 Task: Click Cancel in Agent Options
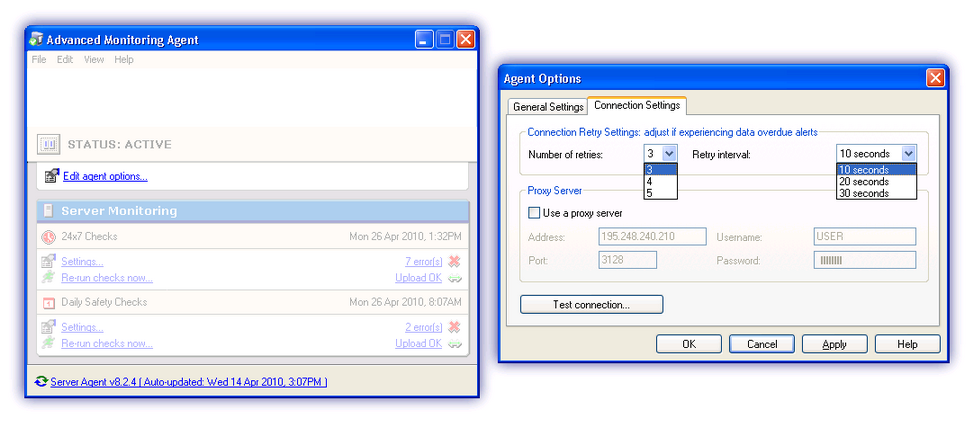coord(762,344)
